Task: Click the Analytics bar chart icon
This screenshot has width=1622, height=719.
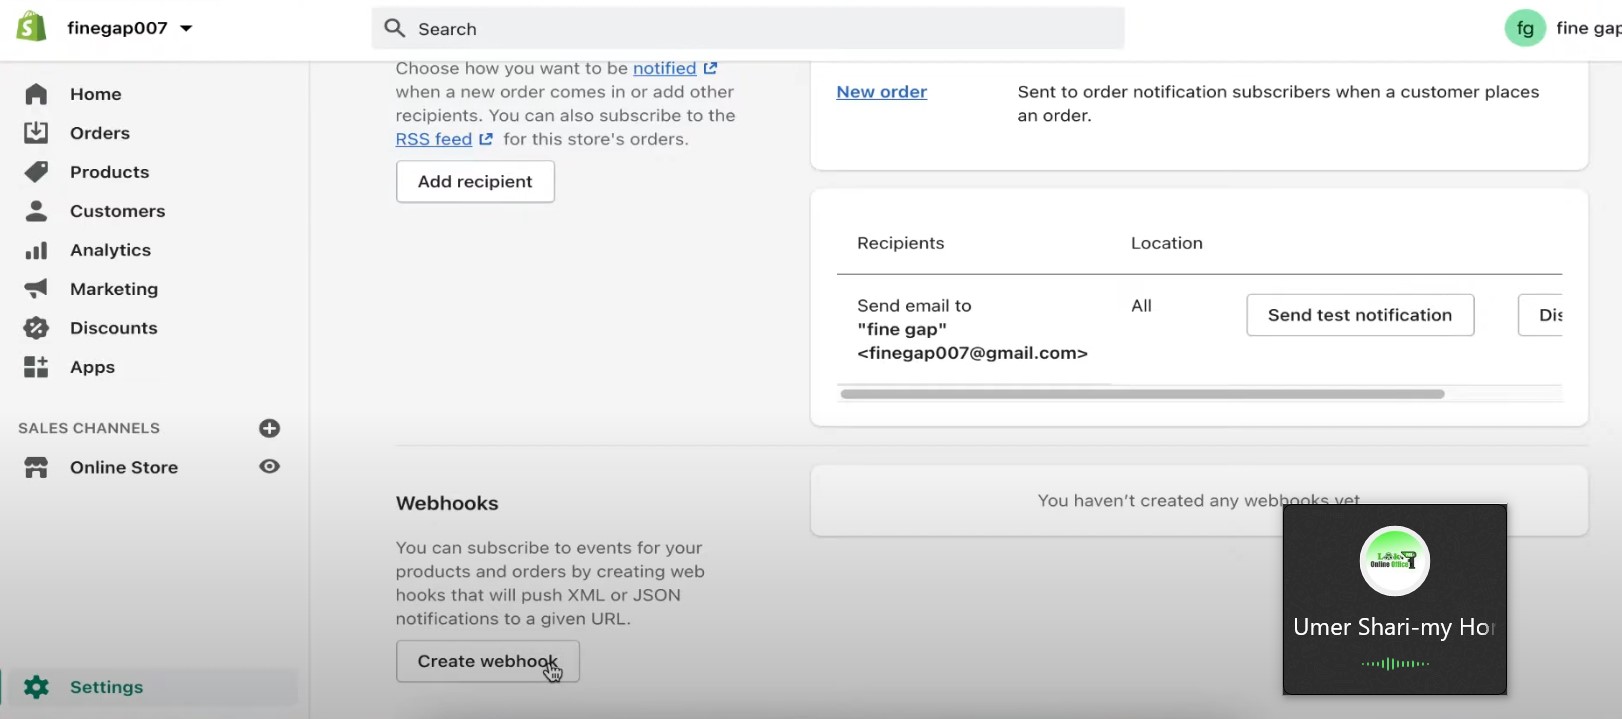Action: [x=36, y=250]
